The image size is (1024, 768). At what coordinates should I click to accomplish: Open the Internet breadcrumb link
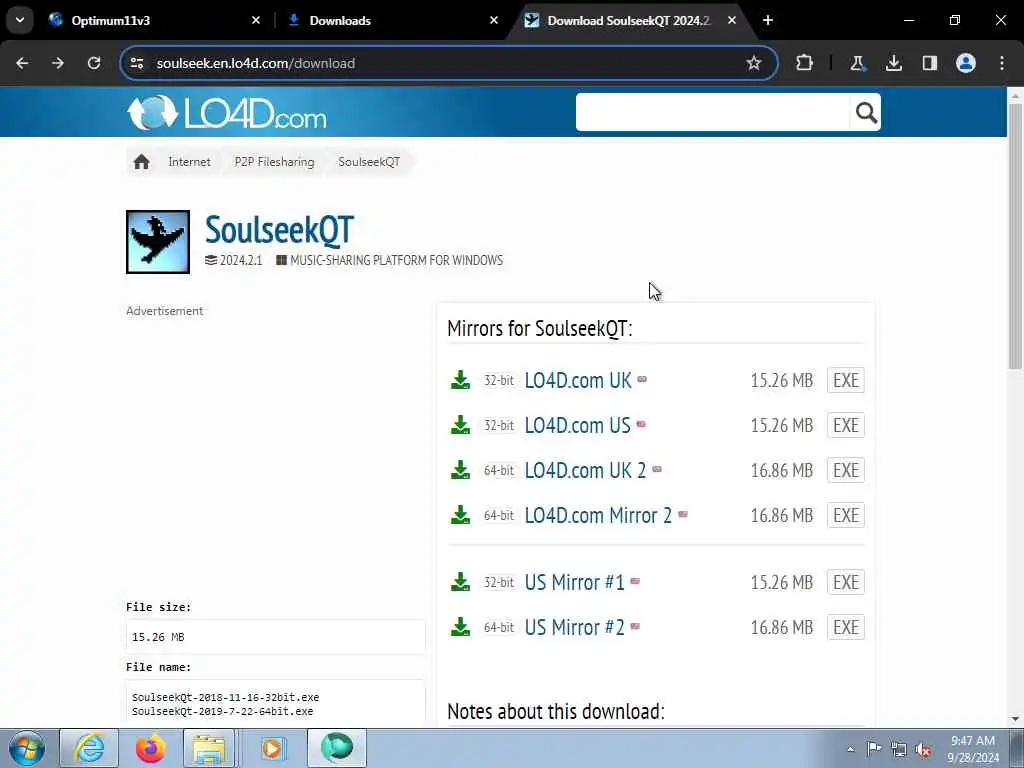189,162
